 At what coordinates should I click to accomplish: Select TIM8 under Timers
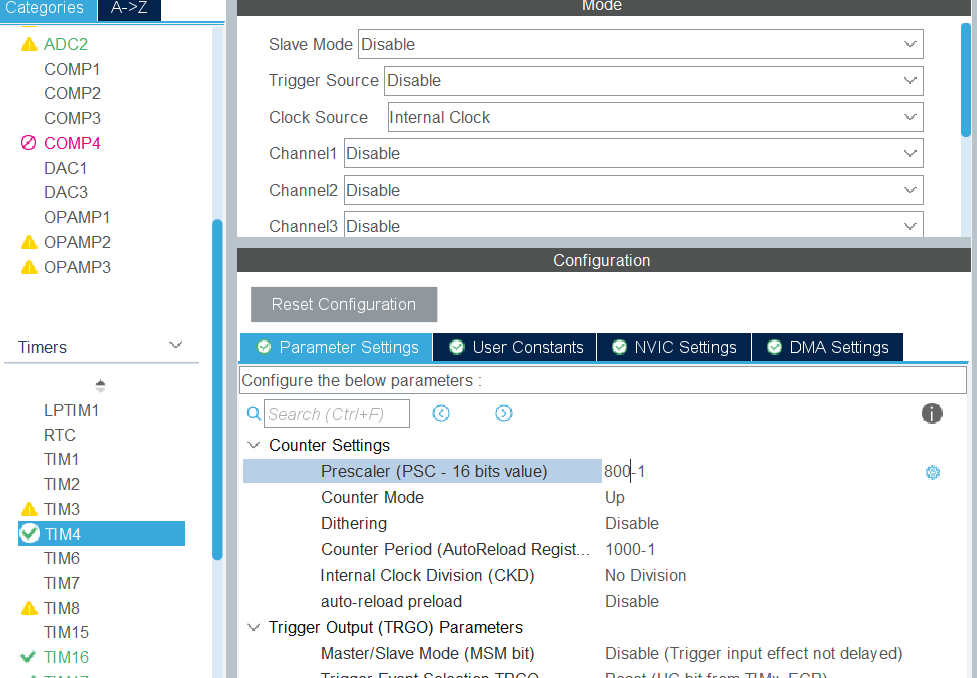point(62,608)
